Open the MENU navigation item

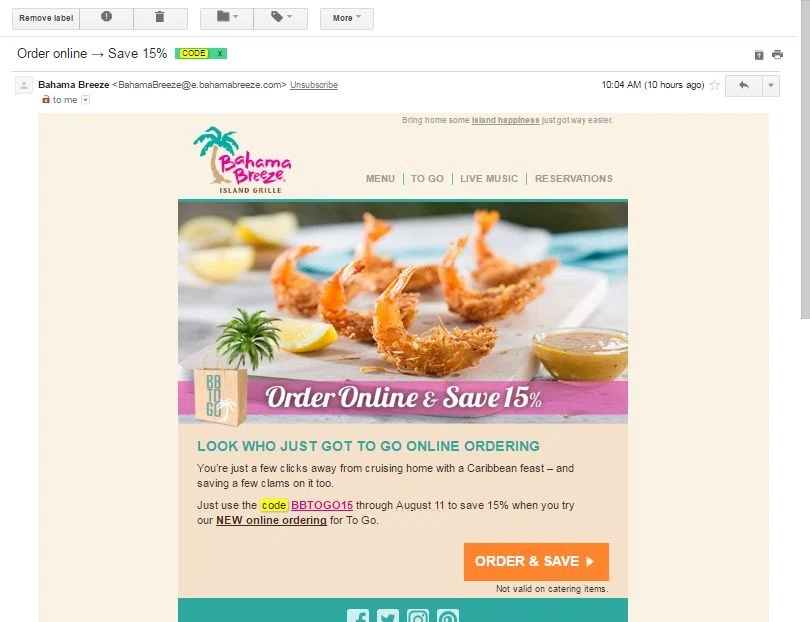[380, 178]
